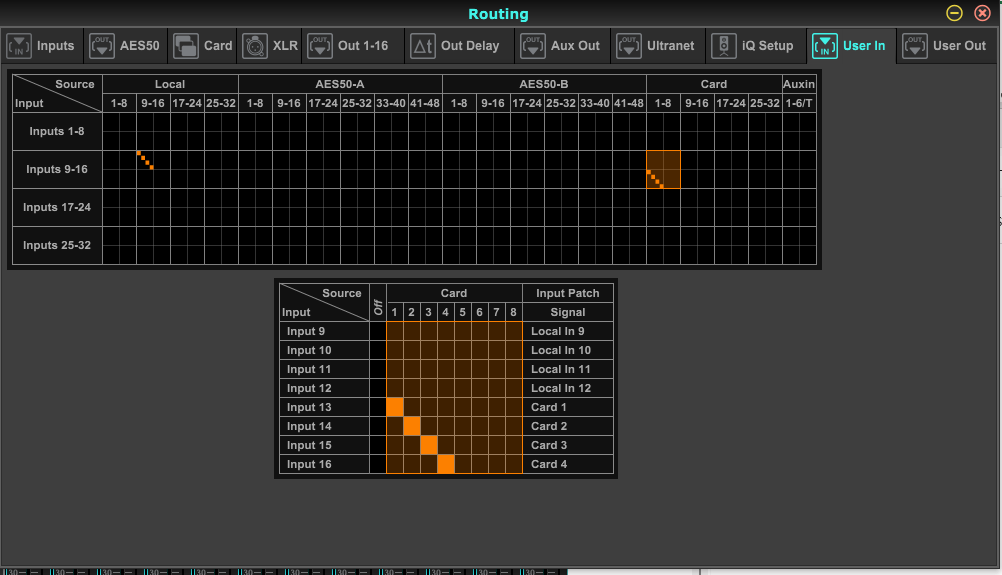Toggle Card 4 patch for Input 16
The width and height of the screenshot is (1002, 575).
[446, 464]
